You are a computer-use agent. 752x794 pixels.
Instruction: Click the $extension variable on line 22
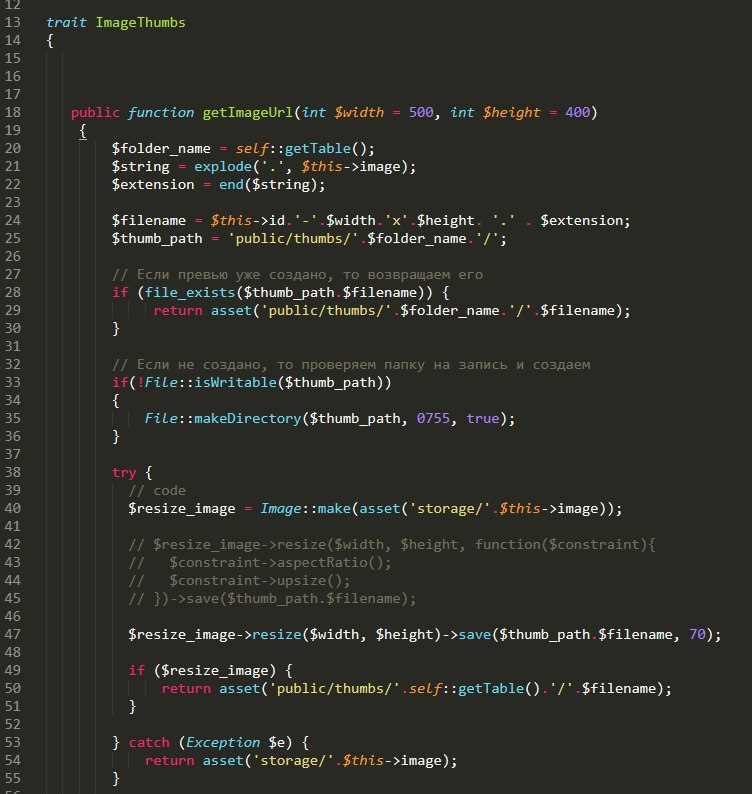click(x=153, y=185)
